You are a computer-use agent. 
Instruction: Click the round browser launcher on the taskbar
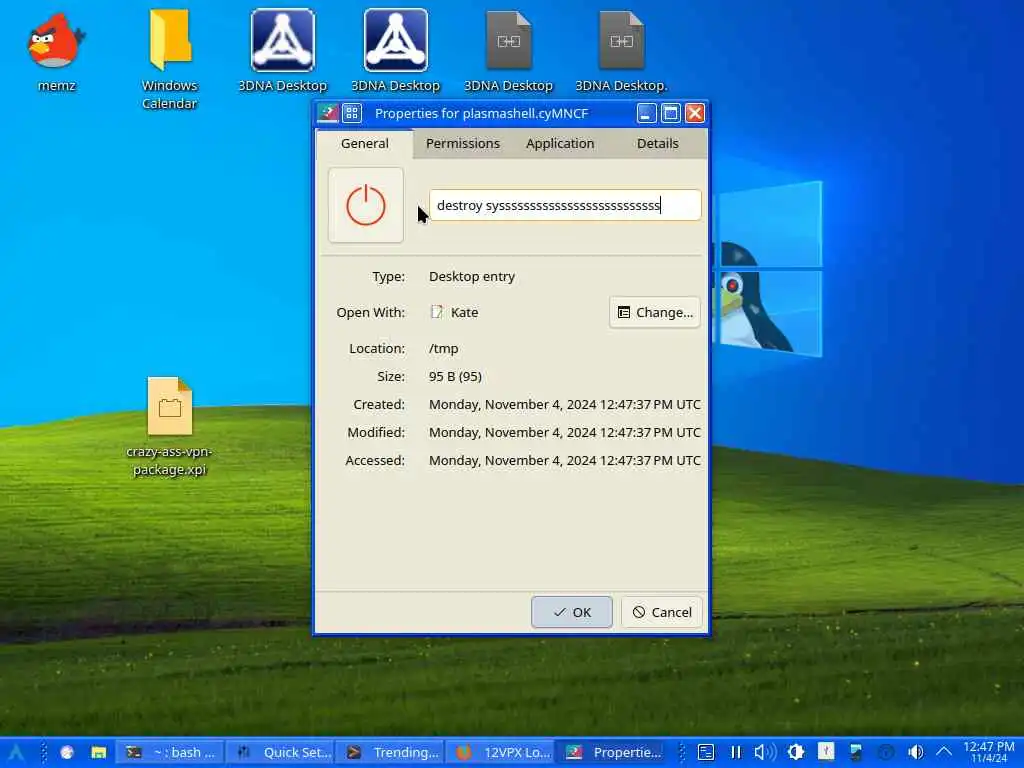tap(67, 752)
